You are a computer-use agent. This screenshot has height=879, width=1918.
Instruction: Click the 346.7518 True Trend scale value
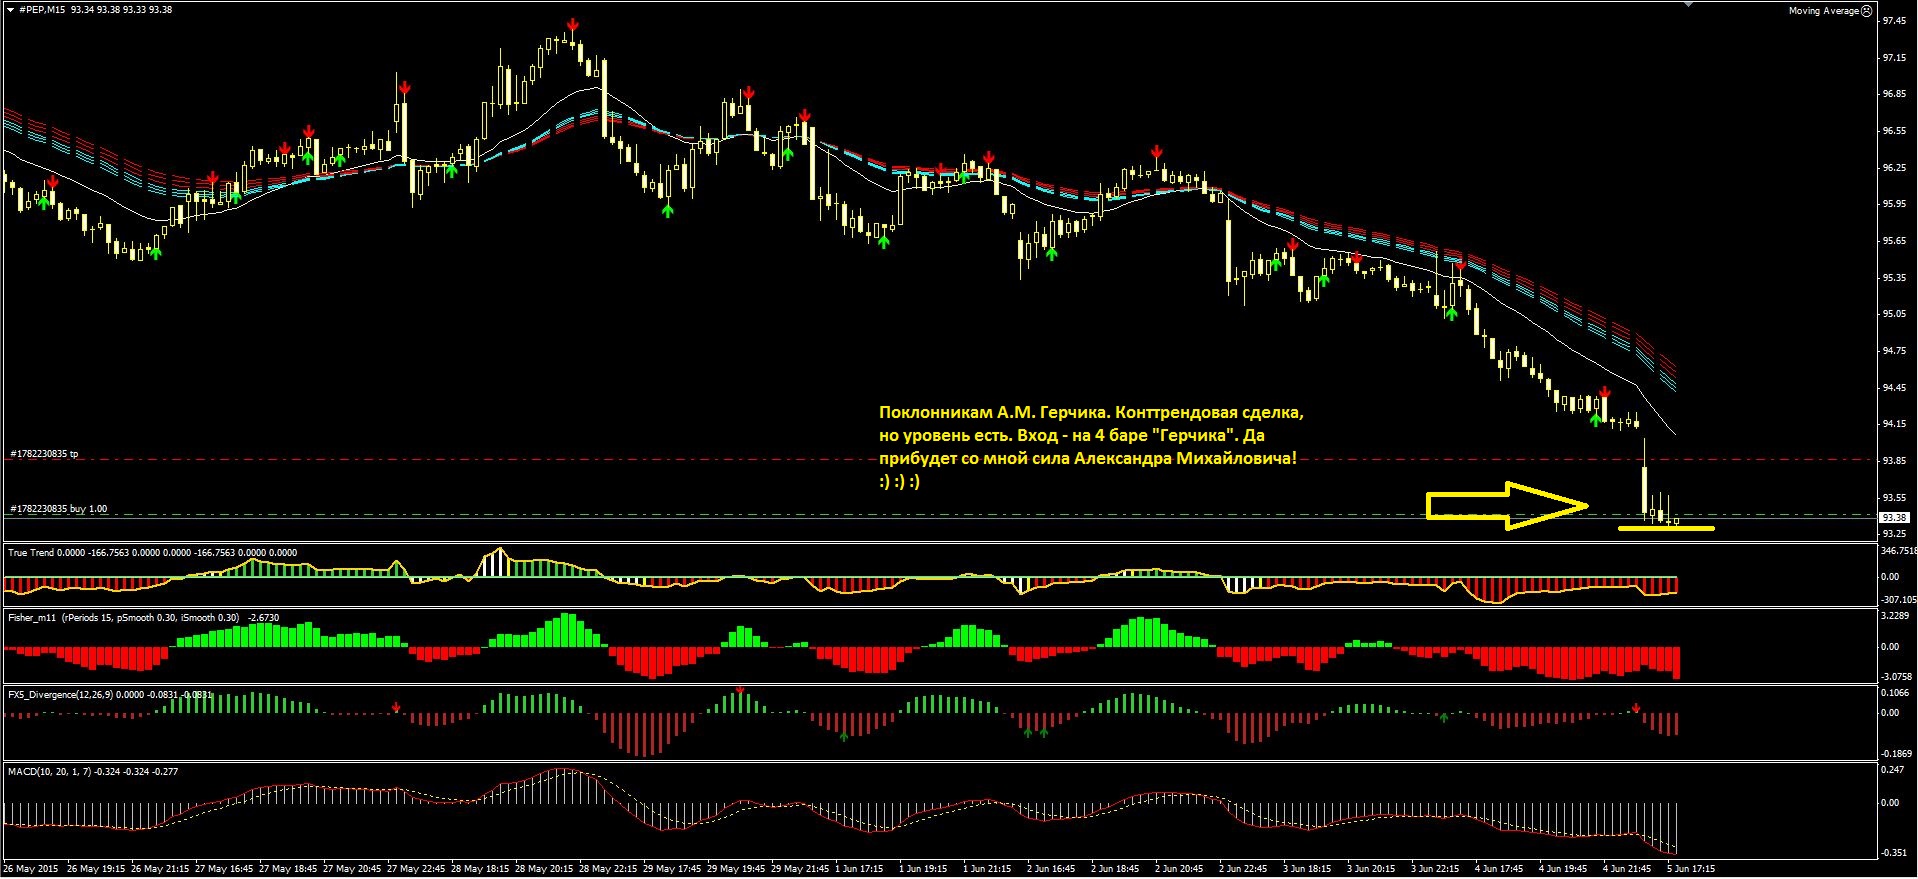click(1898, 550)
